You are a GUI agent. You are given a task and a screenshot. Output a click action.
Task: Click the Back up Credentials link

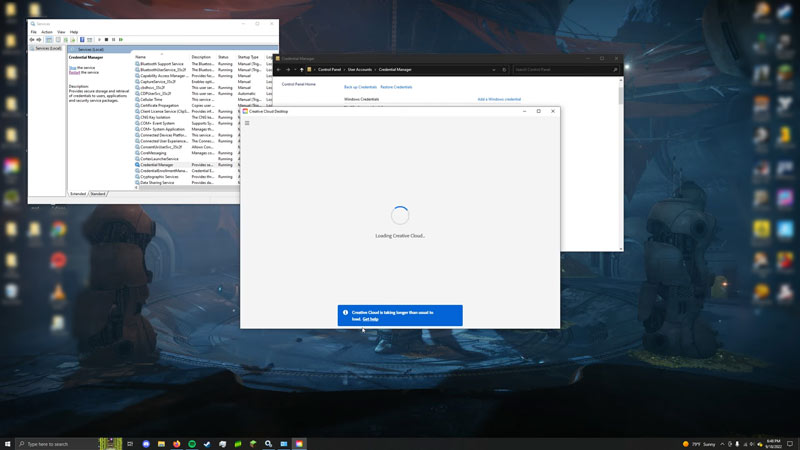click(x=360, y=87)
